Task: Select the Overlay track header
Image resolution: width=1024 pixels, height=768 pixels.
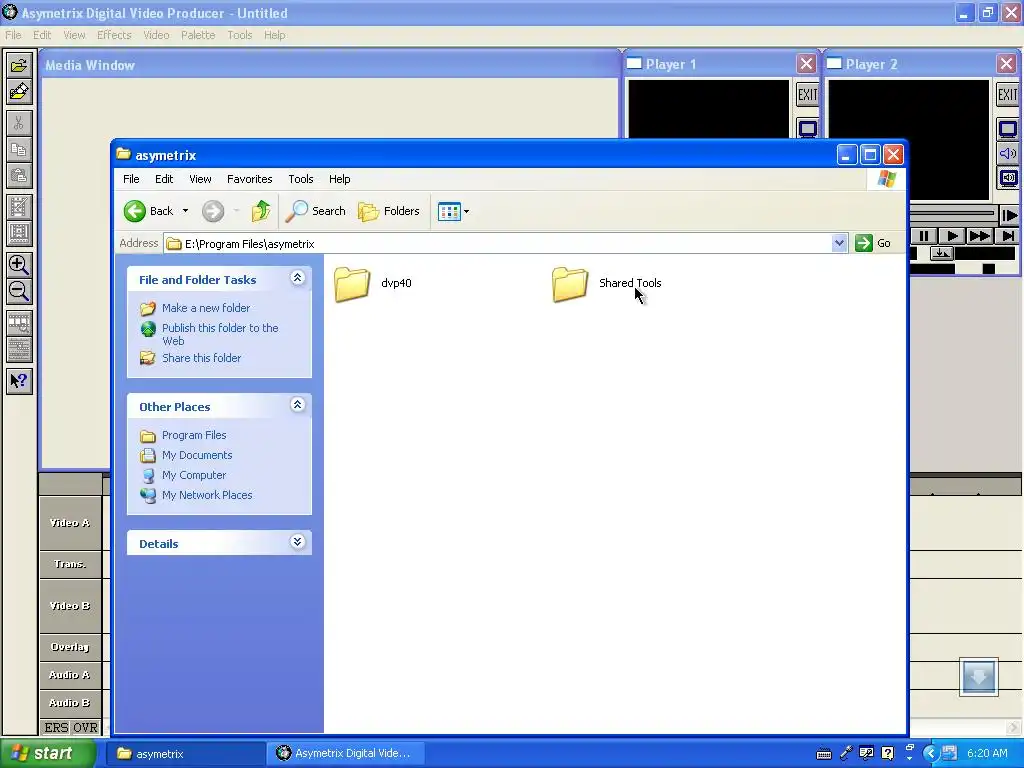Action: point(71,647)
